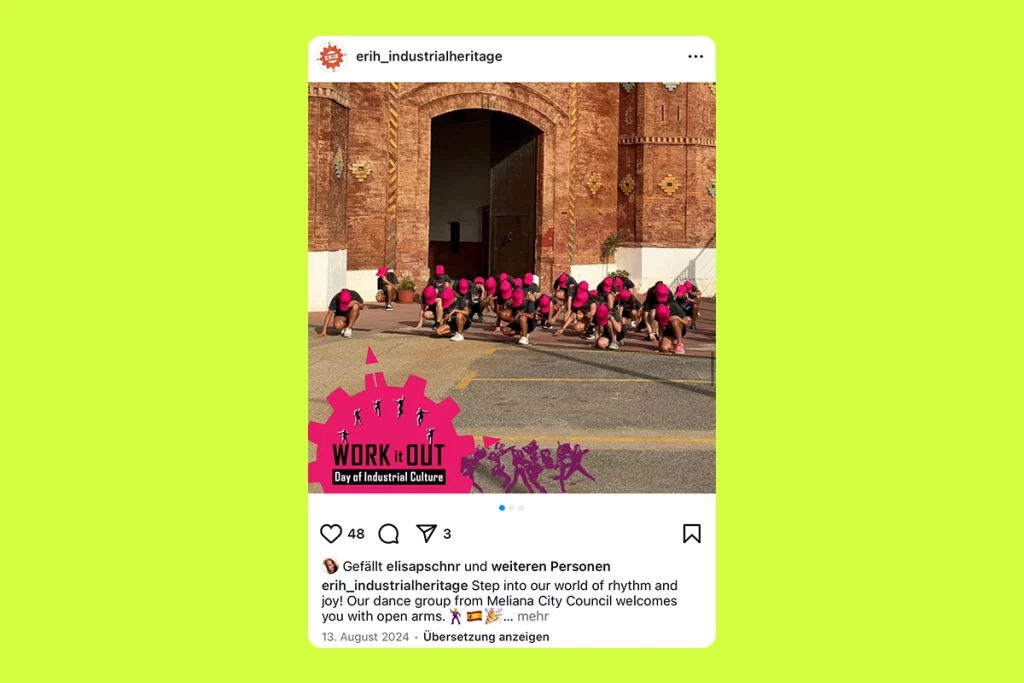Click the 48 likes count

click(356, 533)
